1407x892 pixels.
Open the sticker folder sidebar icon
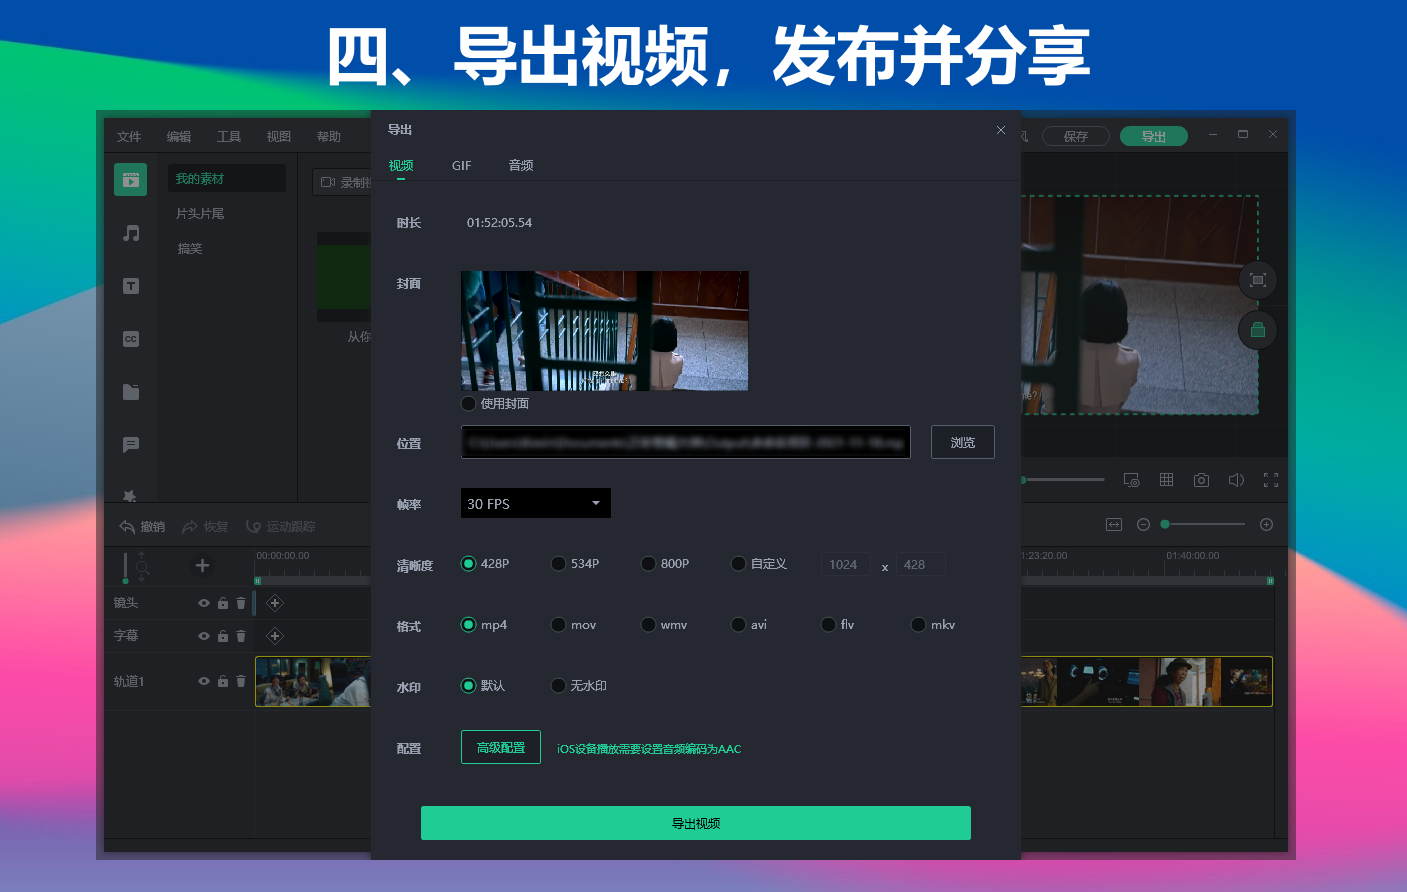pos(131,392)
